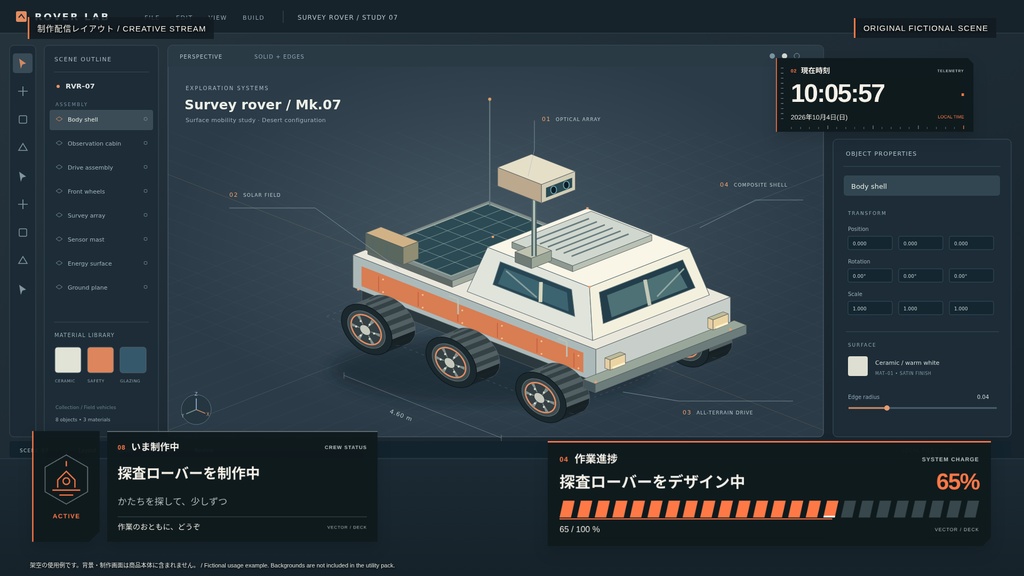Click the icon beside Survey array
Viewport: 1024px width, 576px height.
(x=59, y=215)
